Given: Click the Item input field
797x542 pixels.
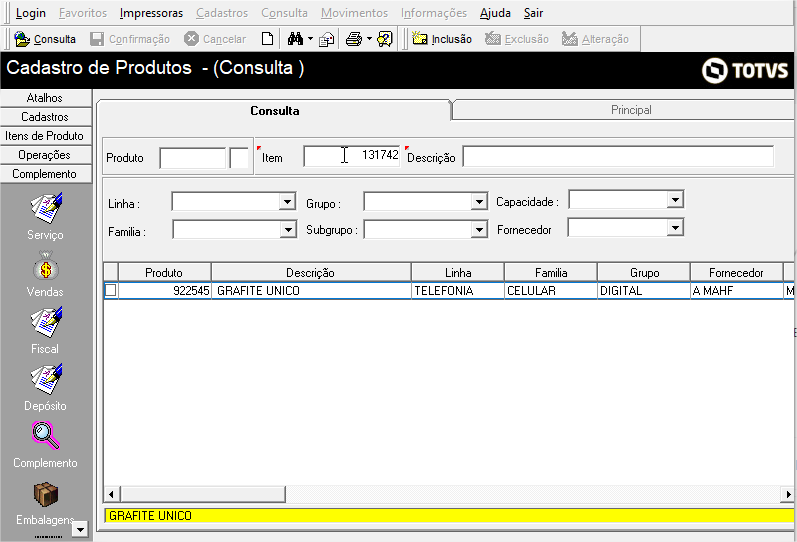Looking at the screenshot, I should 351,156.
